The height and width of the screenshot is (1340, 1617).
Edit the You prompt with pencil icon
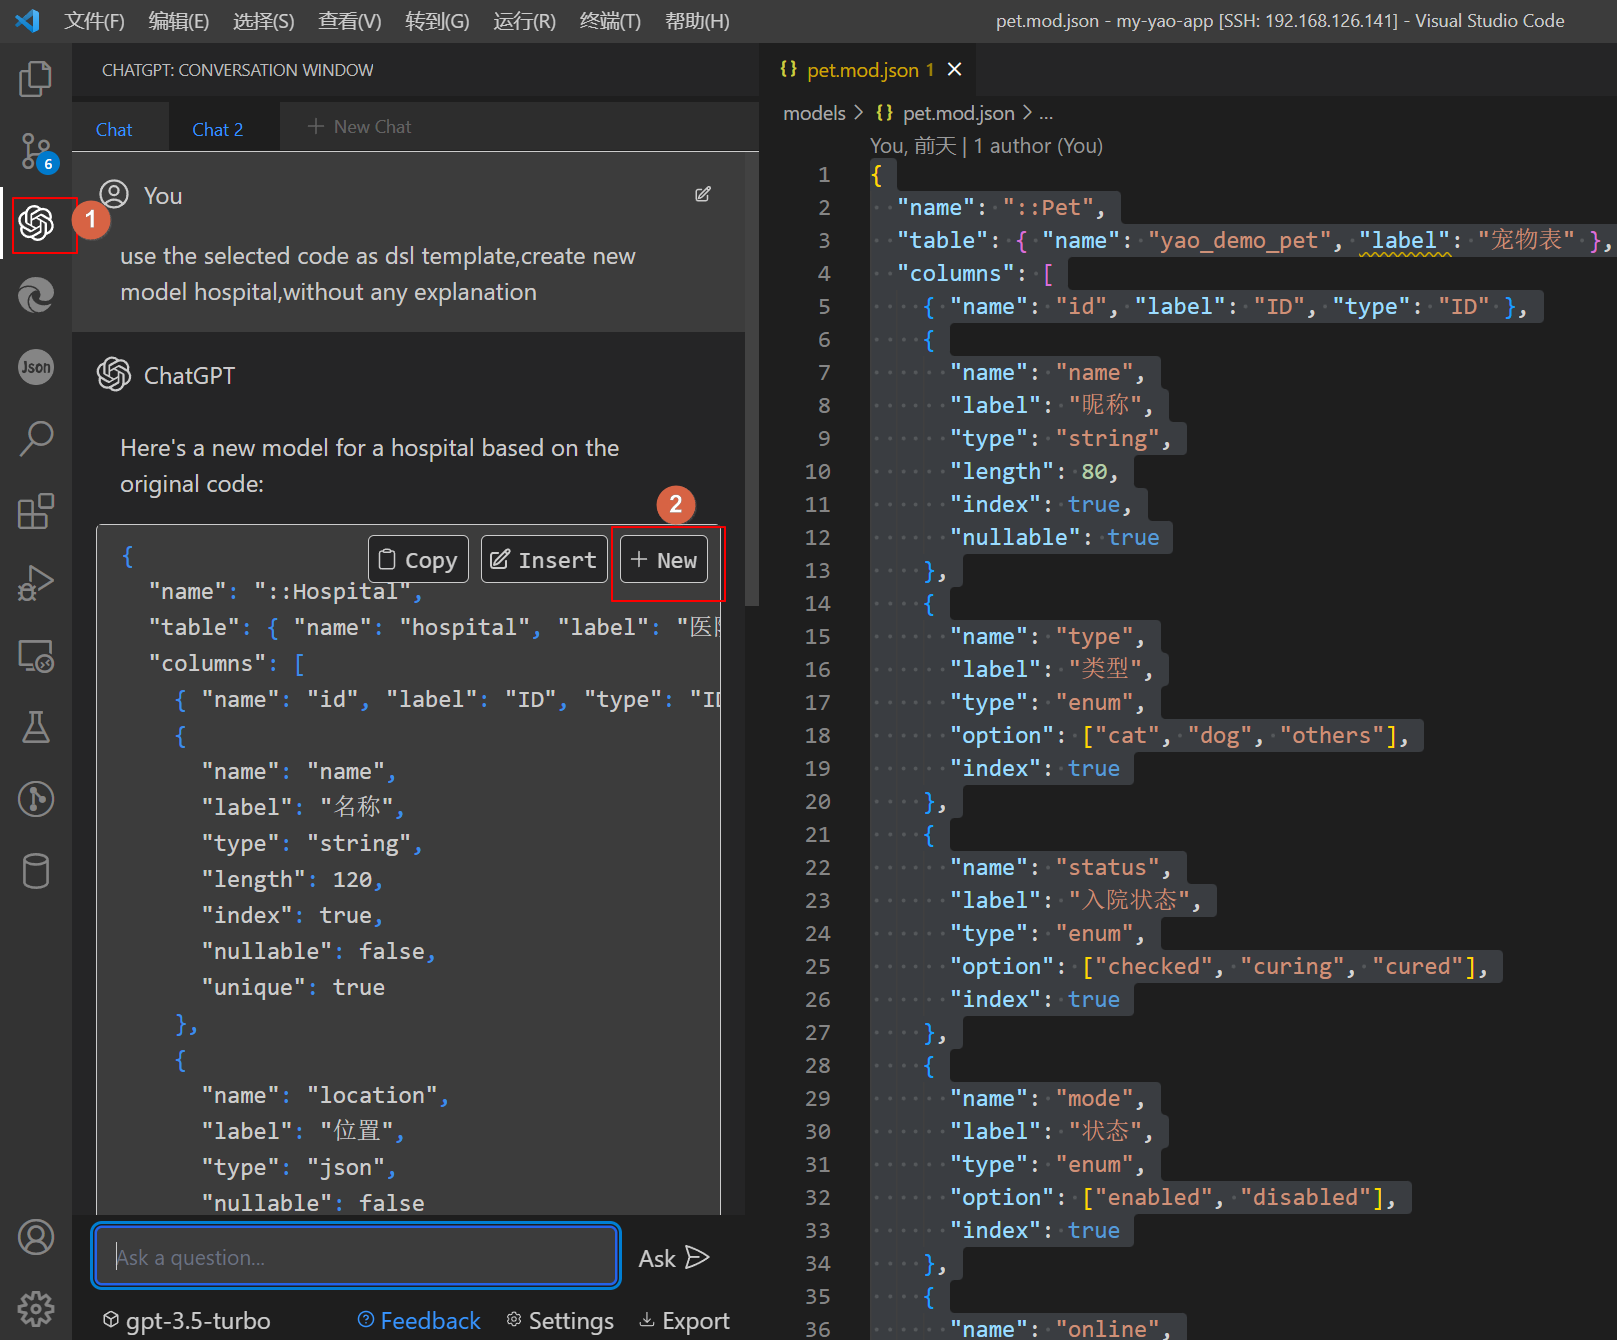(x=703, y=195)
